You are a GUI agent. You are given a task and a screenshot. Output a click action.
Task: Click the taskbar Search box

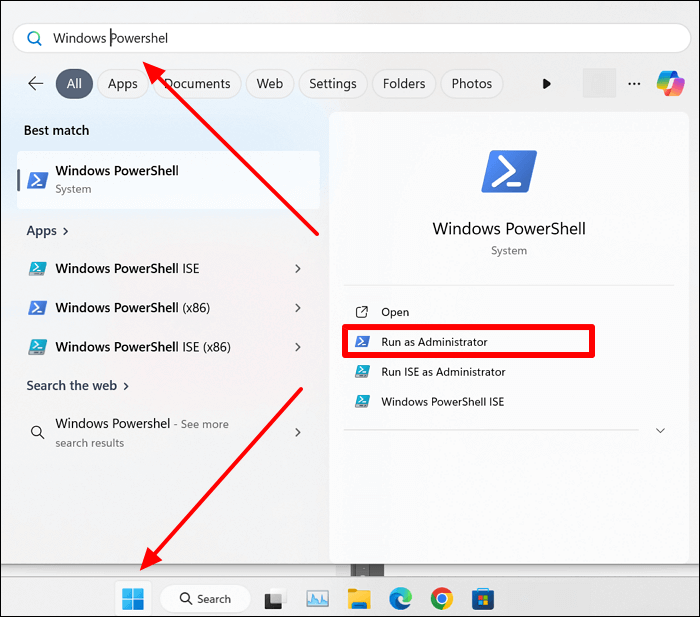pos(205,599)
